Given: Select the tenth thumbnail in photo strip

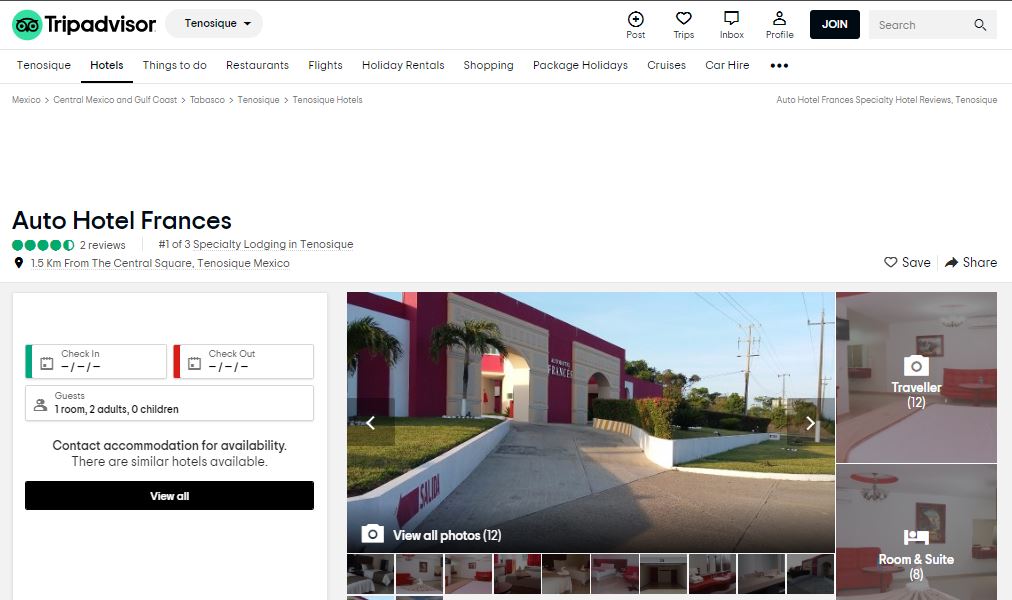Looking at the screenshot, I should (x=811, y=574).
